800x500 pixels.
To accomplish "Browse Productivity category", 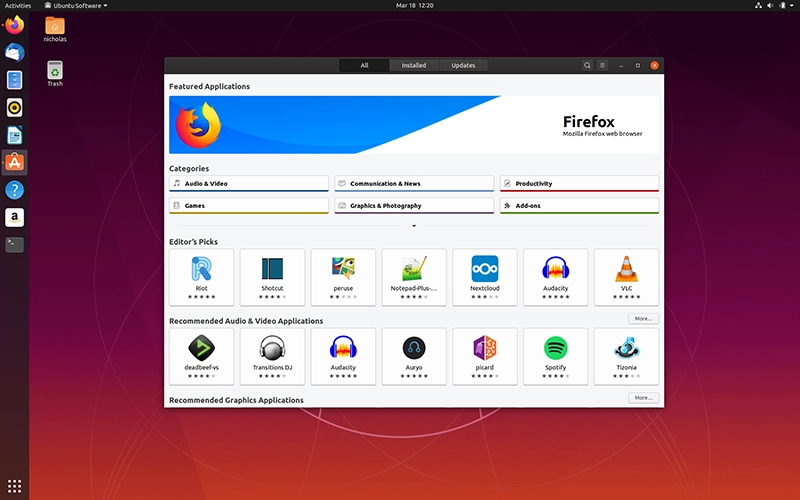I will point(580,184).
